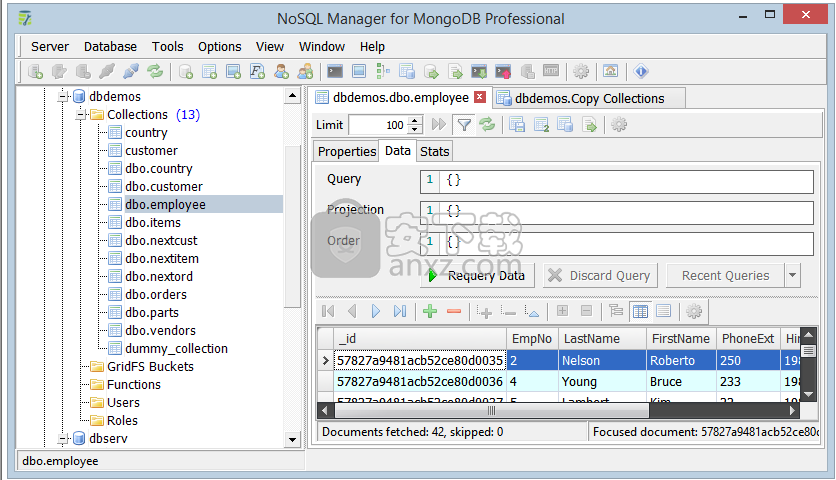Click the Discard Query button
The image size is (836, 480).
point(600,276)
